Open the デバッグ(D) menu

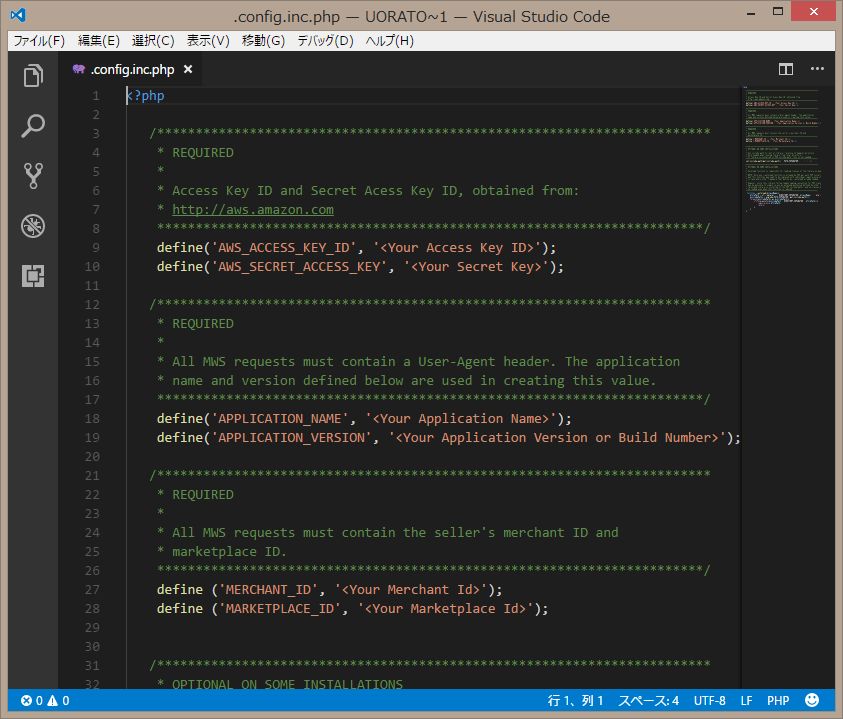325,41
